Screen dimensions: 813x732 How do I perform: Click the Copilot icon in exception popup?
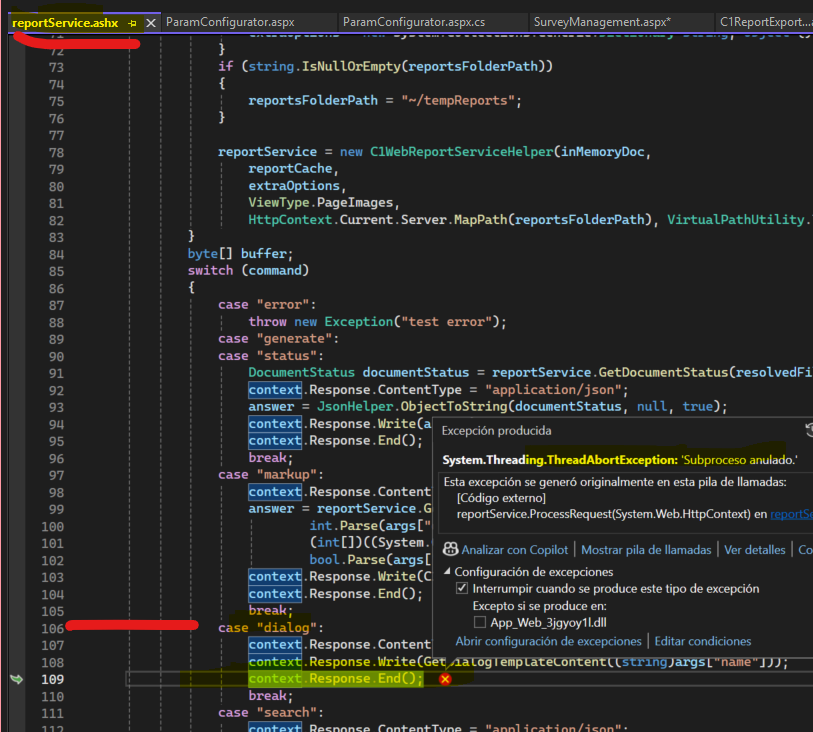tap(450, 549)
